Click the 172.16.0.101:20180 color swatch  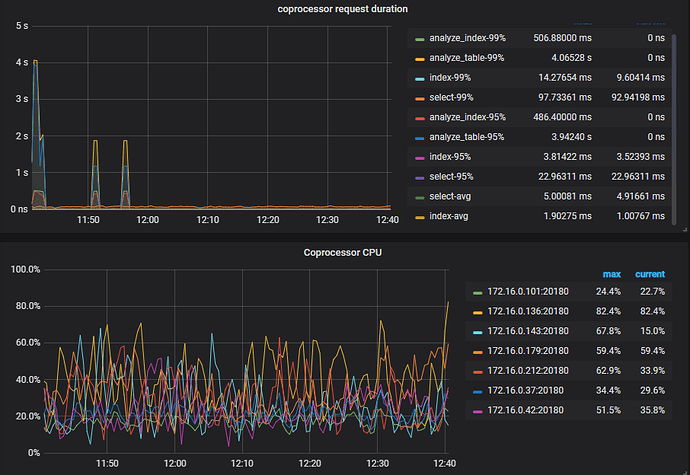coord(477,292)
